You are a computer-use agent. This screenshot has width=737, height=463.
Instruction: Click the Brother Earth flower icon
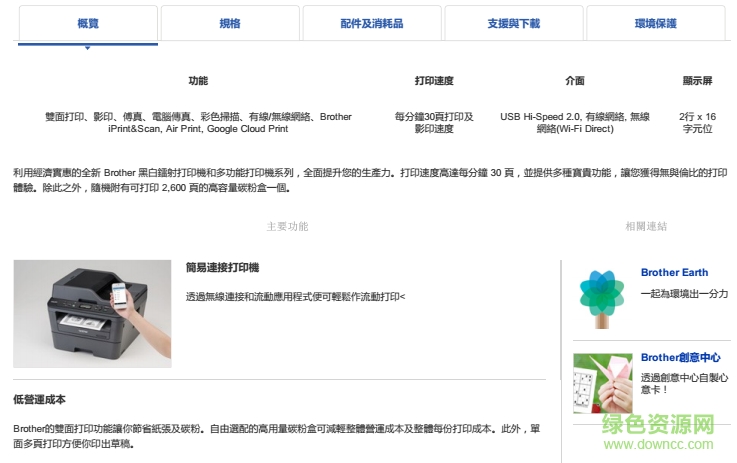pos(602,298)
